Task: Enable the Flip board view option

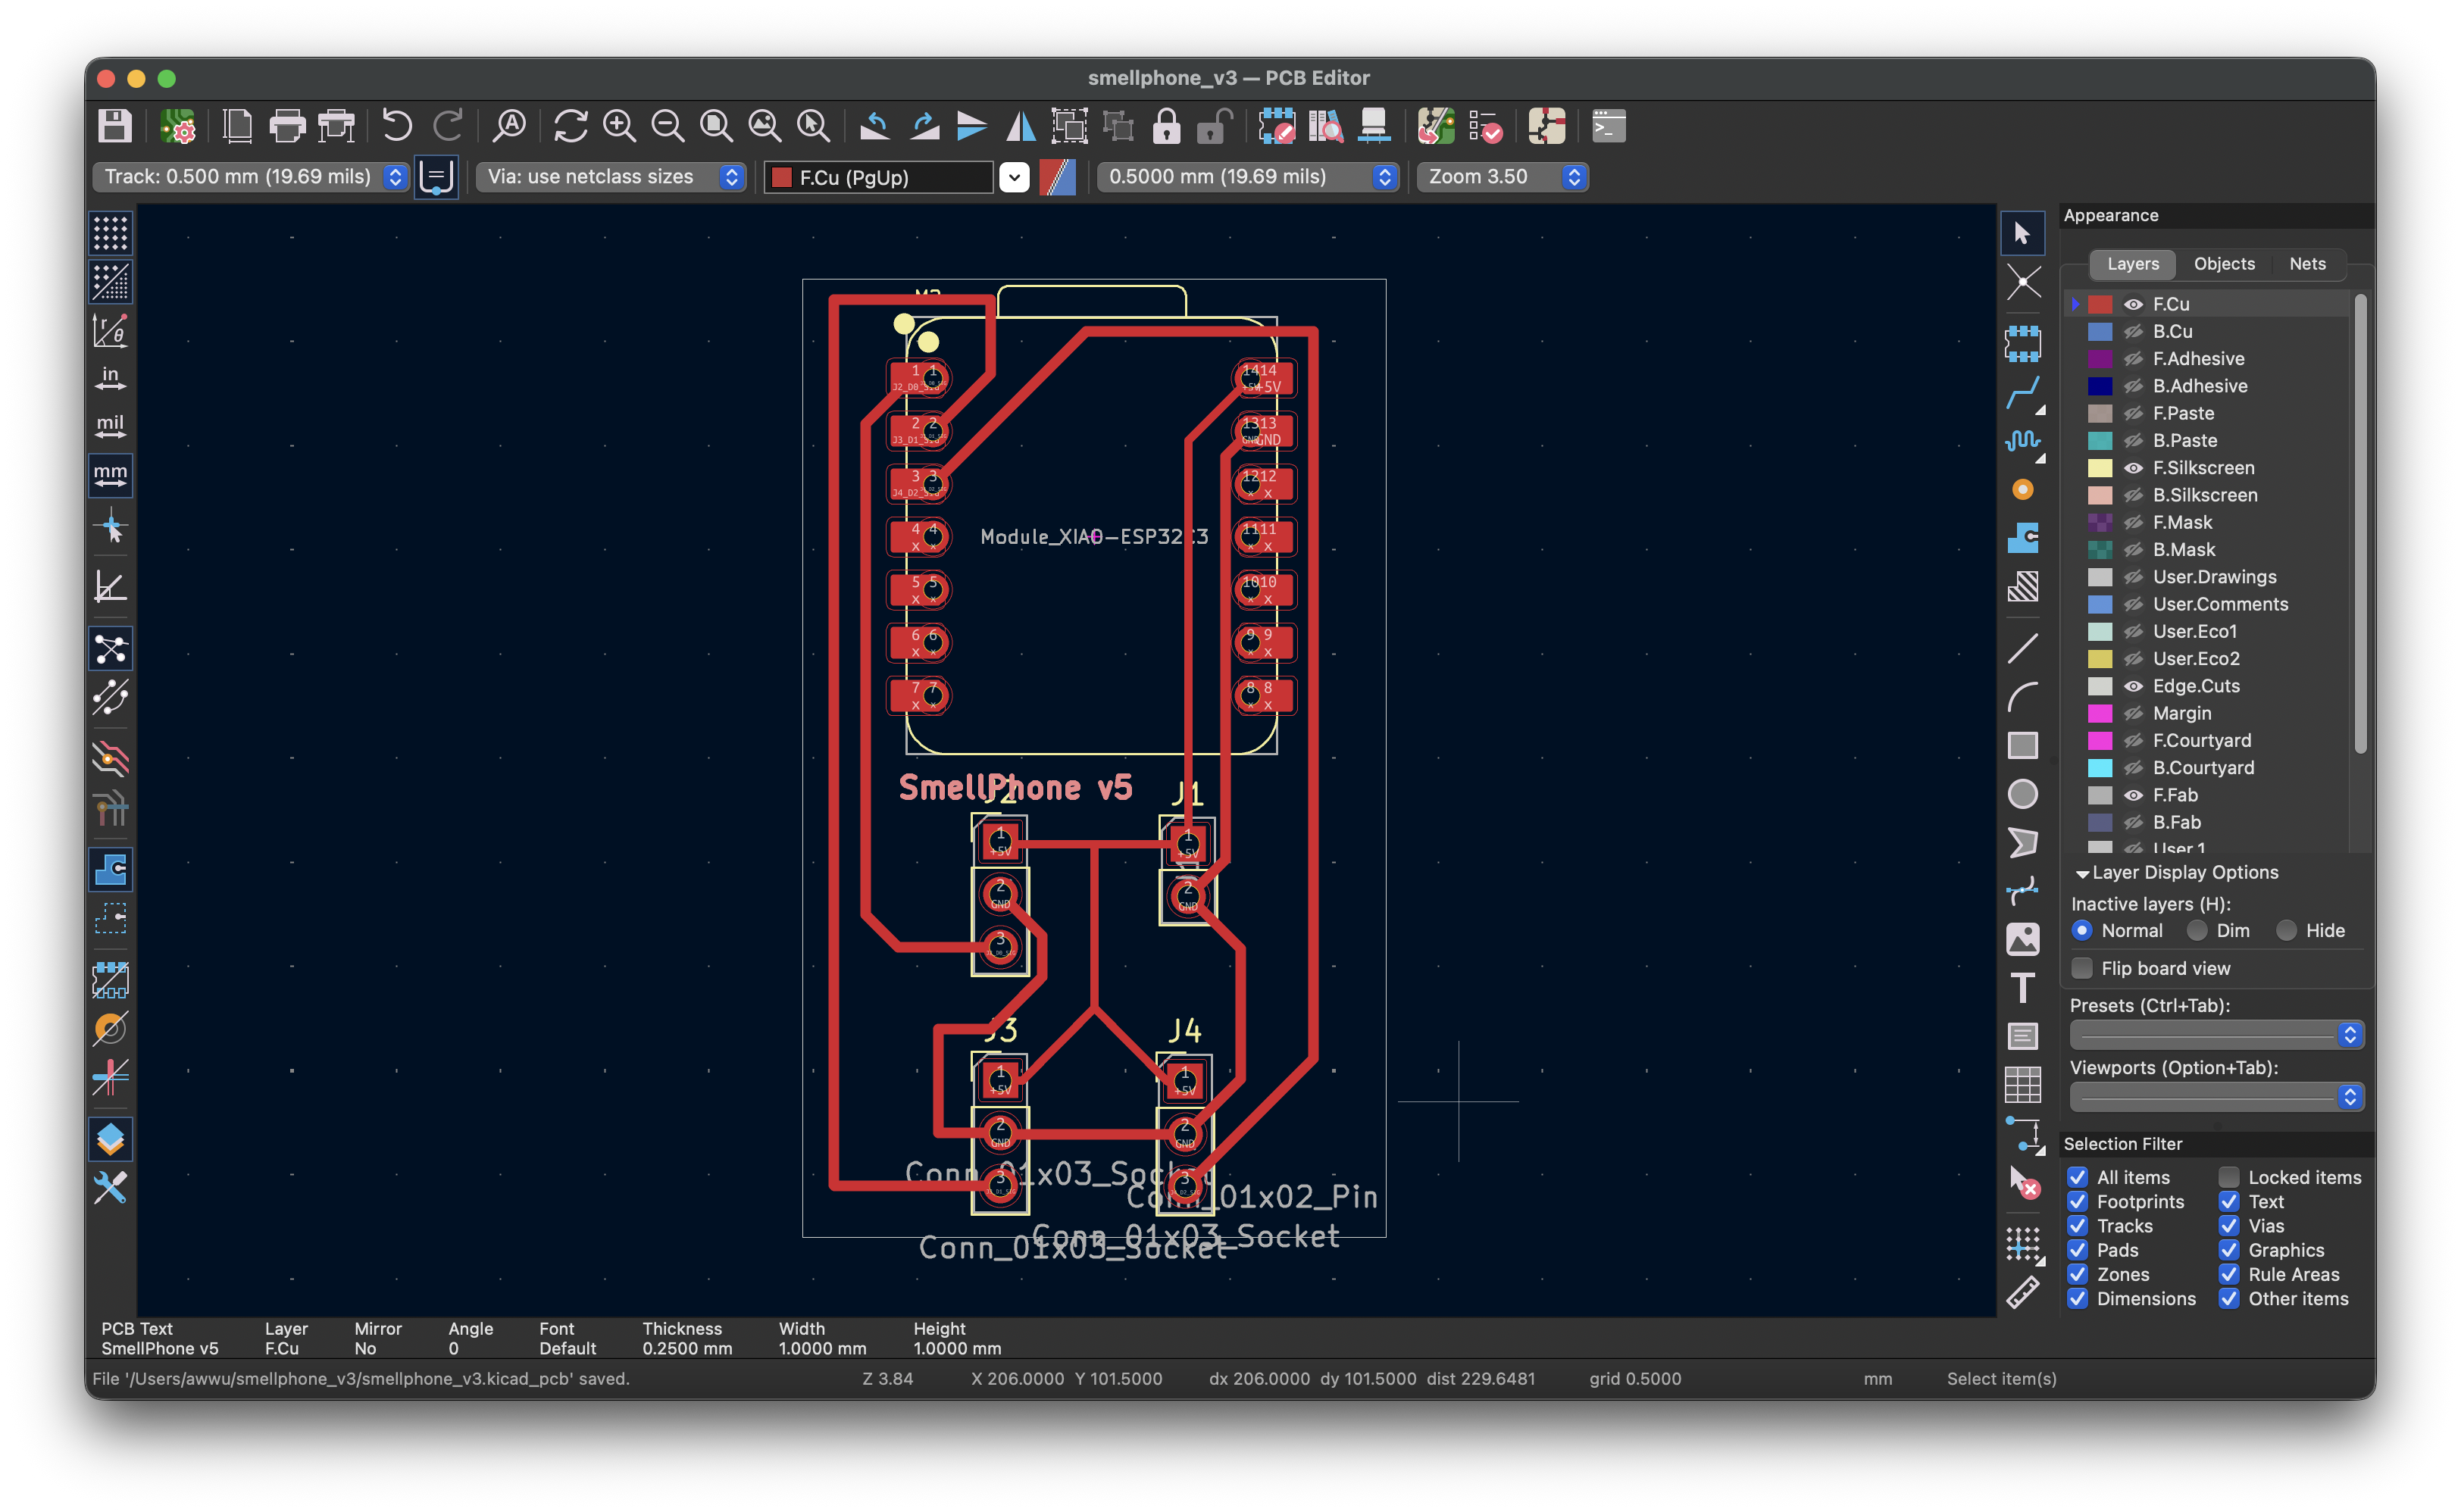Action: (x=2083, y=968)
